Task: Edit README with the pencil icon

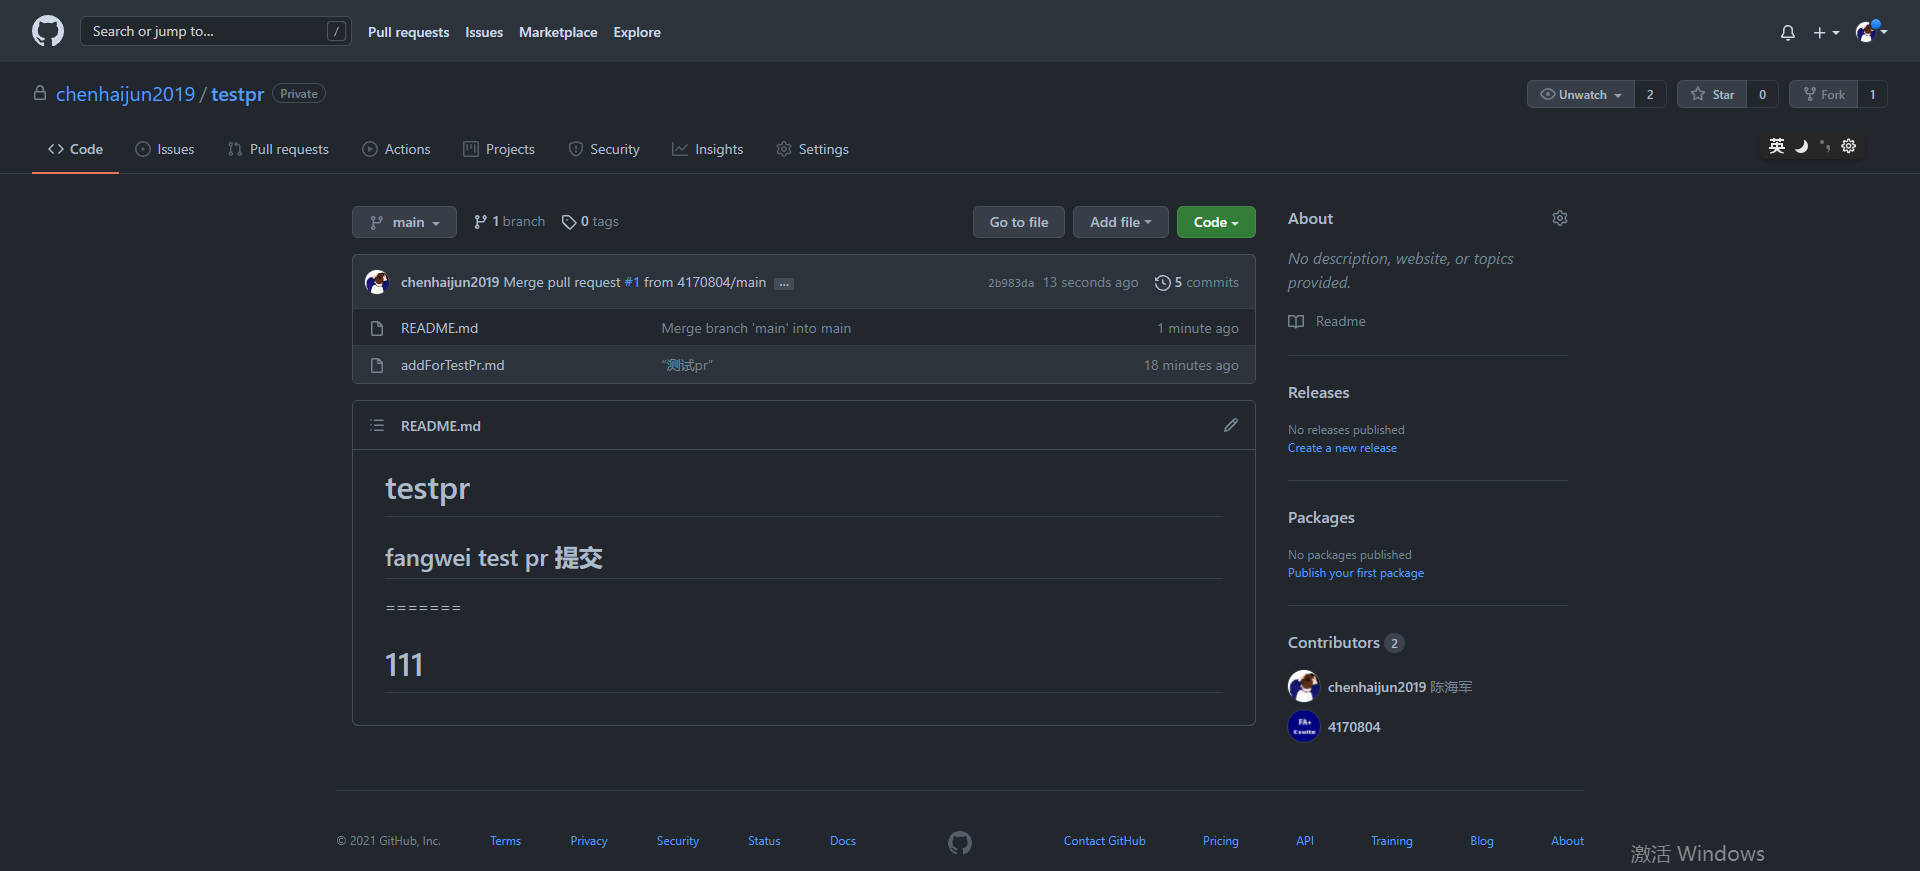Action: [x=1231, y=425]
